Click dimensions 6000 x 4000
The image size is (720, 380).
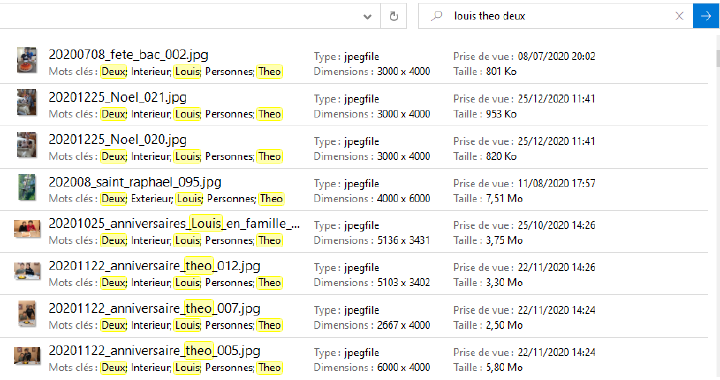[404, 368]
